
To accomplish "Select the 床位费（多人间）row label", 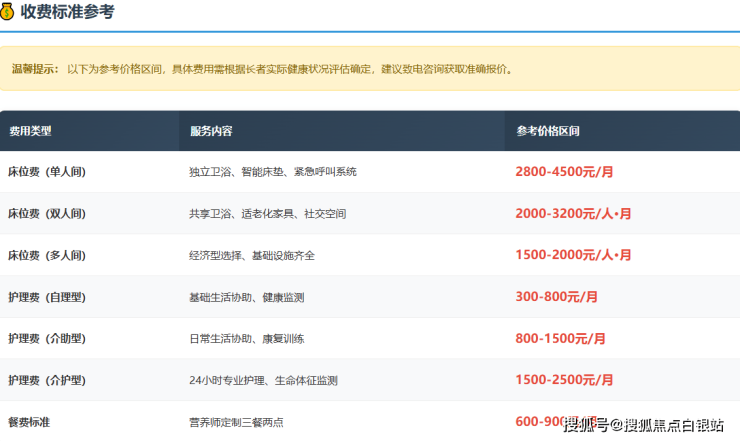I will tap(47, 256).
